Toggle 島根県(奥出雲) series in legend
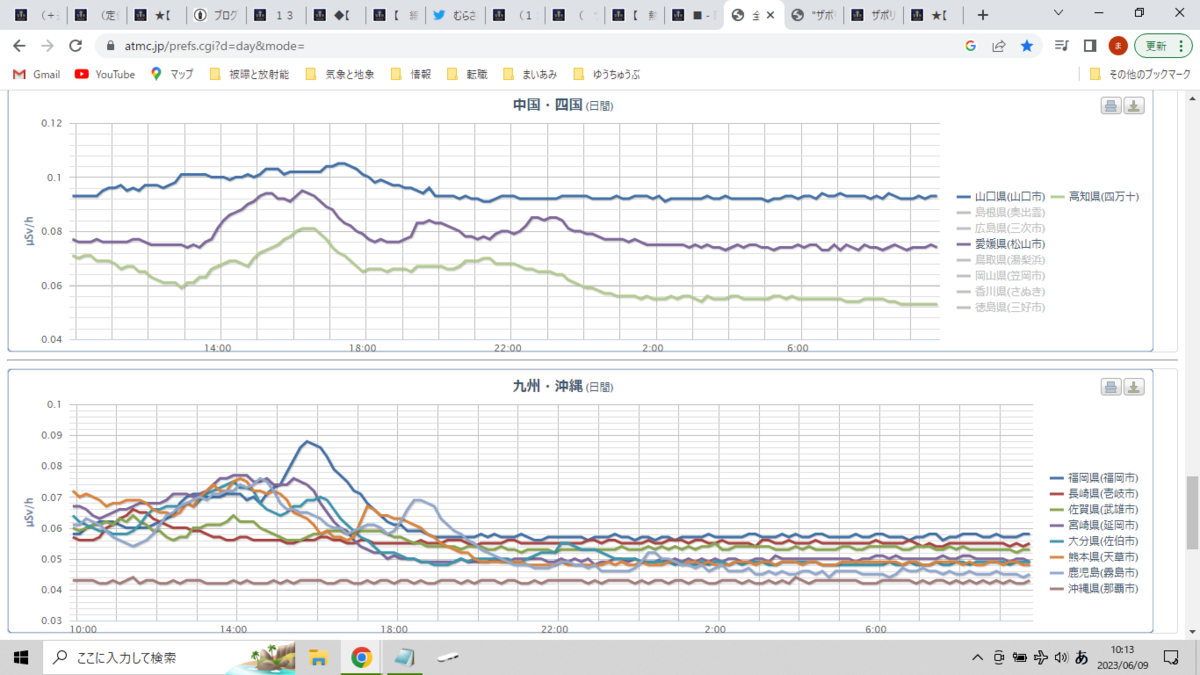 1001,212
